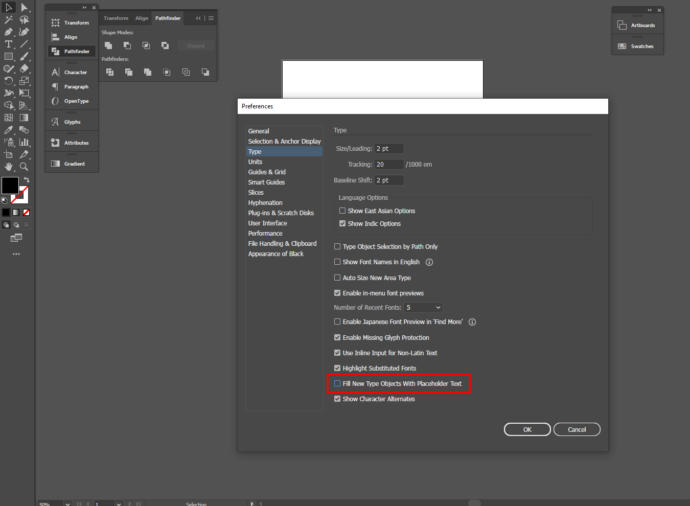Select the Rotate tool

click(x=8, y=81)
